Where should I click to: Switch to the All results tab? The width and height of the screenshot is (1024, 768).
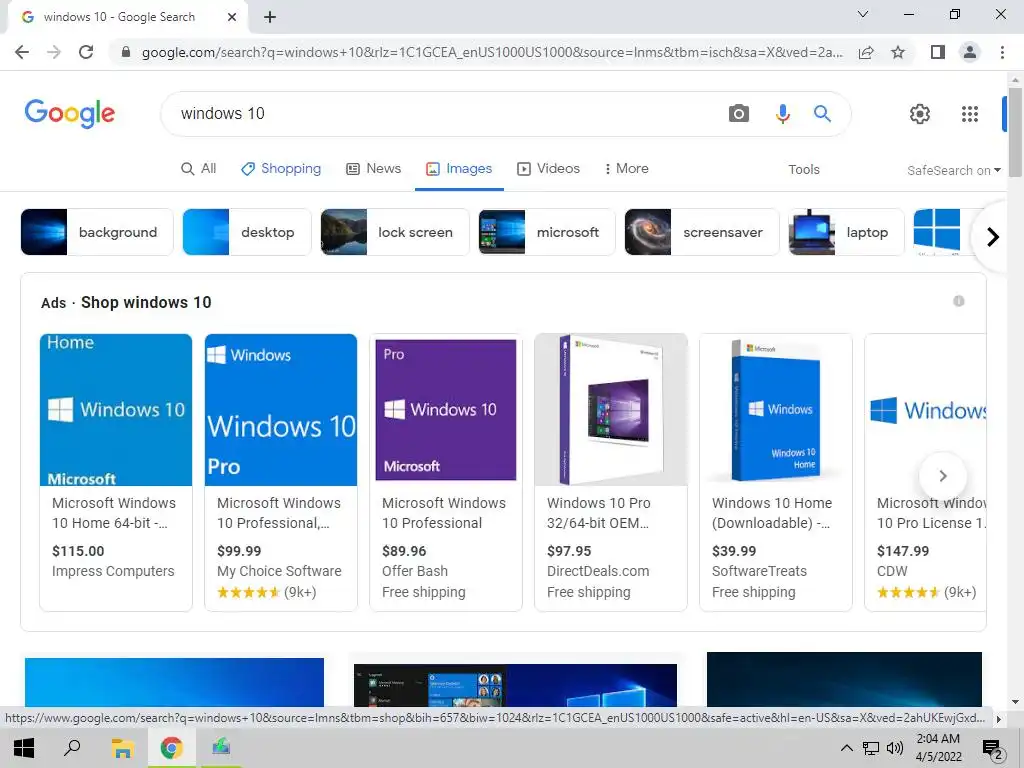199,168
